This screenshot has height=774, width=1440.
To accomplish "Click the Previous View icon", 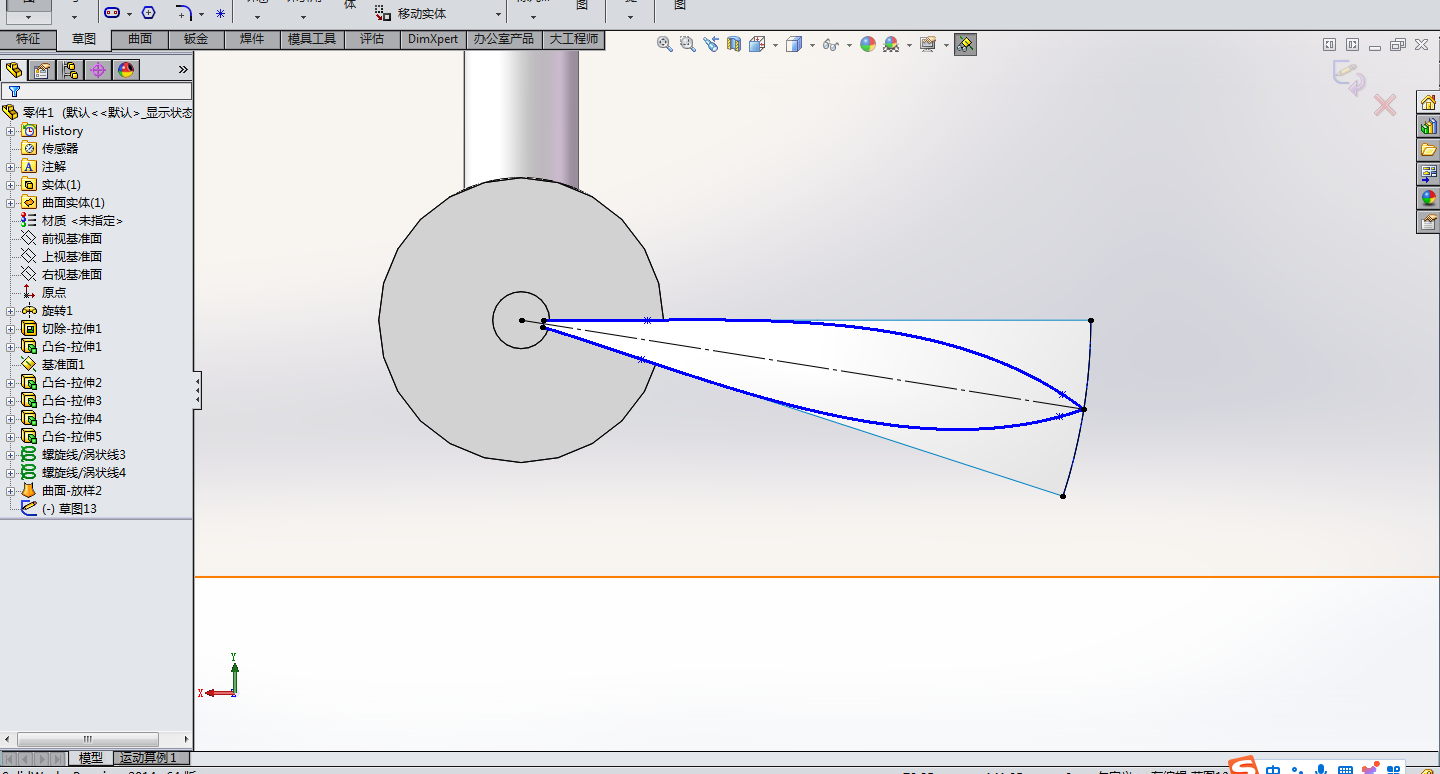I will 711,44.
